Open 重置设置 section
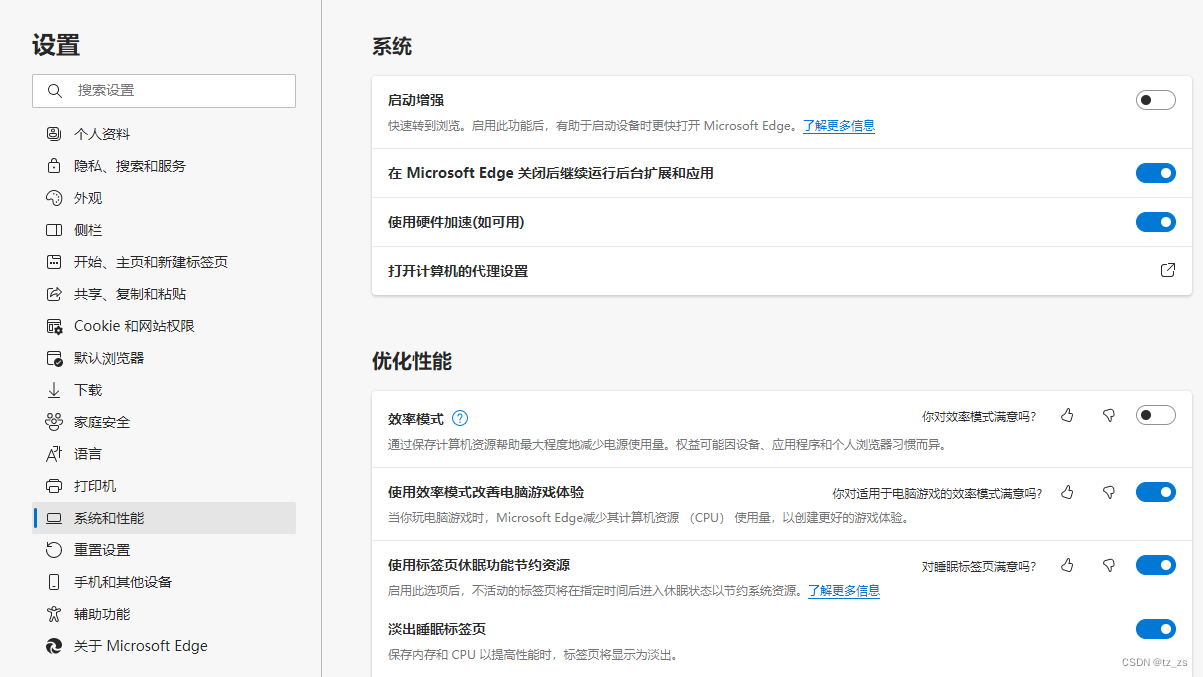The width and height of the screenshot is (1203, 677). coord(164,550)
